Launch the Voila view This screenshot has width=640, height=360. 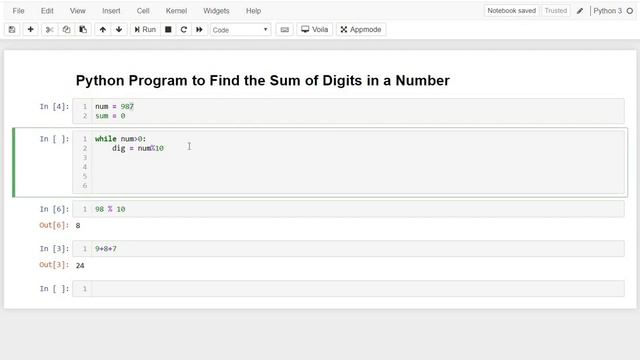314,29
